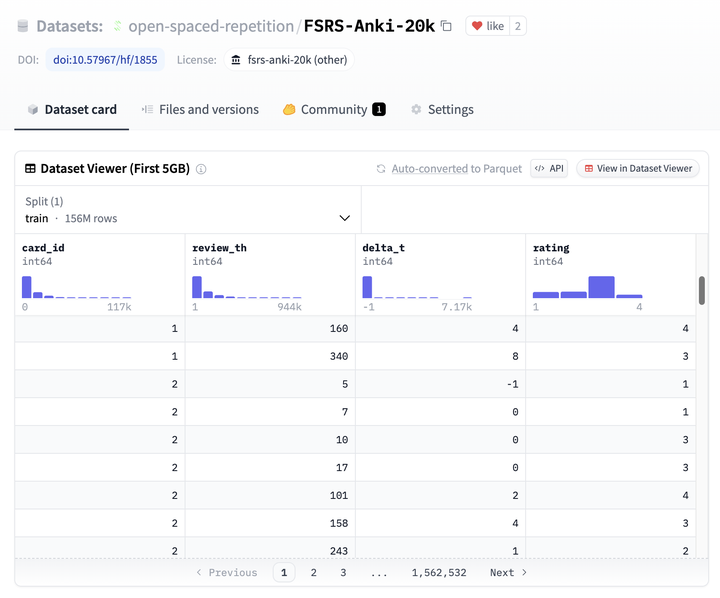Switch to the Community tab
The width and height of the screenshot is (720, 598).
pos(333,110)
